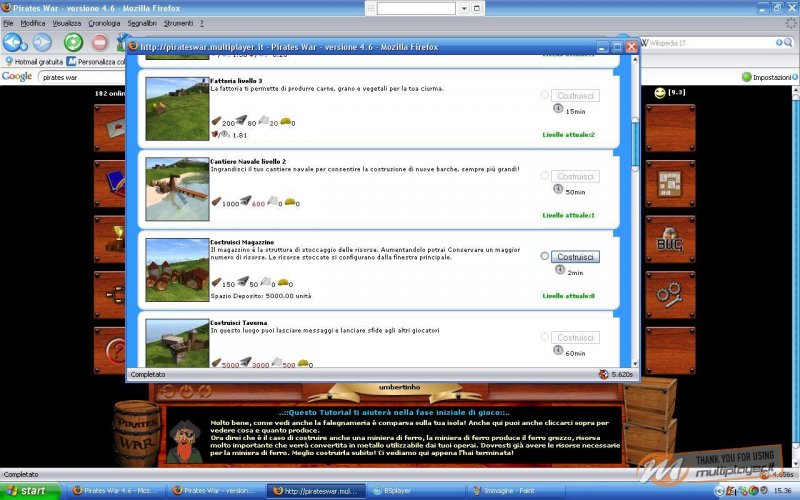Click the popup scrollbar down arrow
Image resolution: width=800 pixels, height=500 pixels.
635,363
